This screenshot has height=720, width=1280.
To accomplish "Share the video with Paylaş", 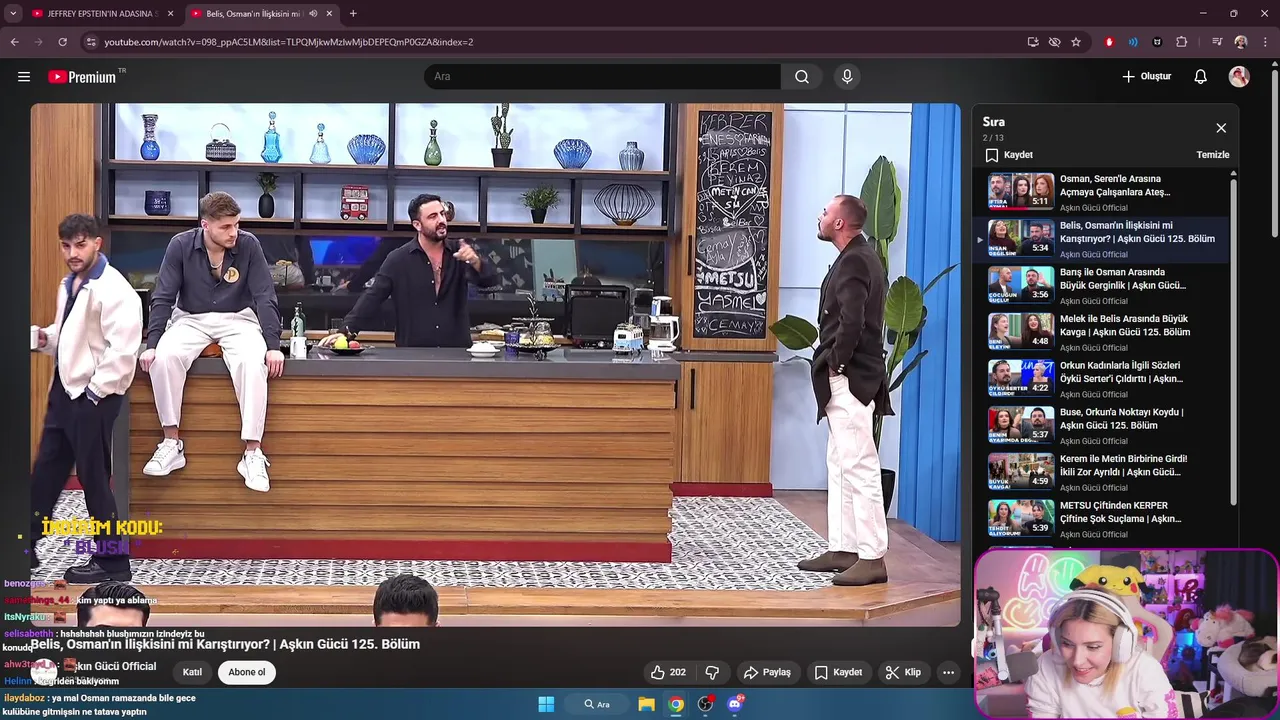I will click(x=767, y=672).
